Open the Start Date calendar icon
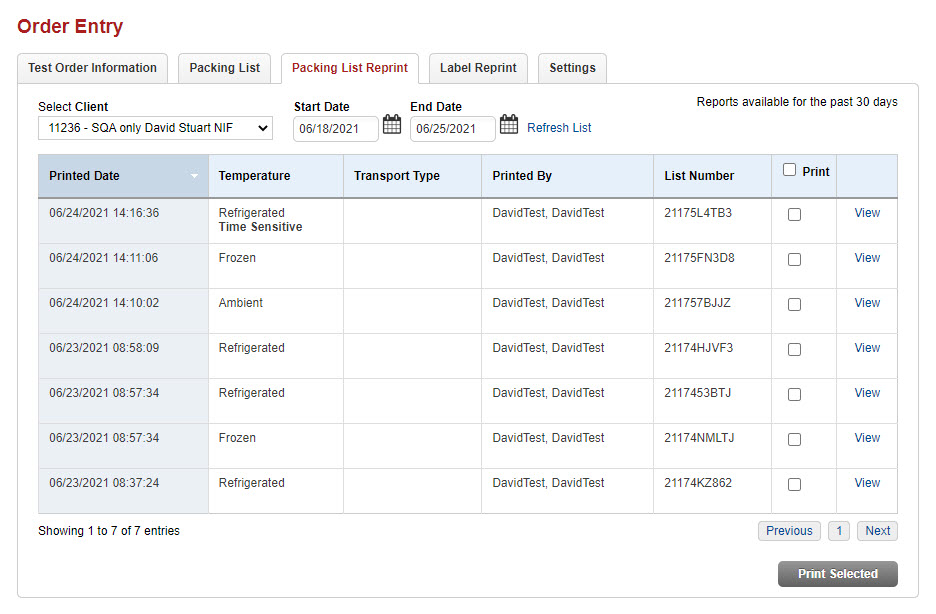 tap(392, 125)
